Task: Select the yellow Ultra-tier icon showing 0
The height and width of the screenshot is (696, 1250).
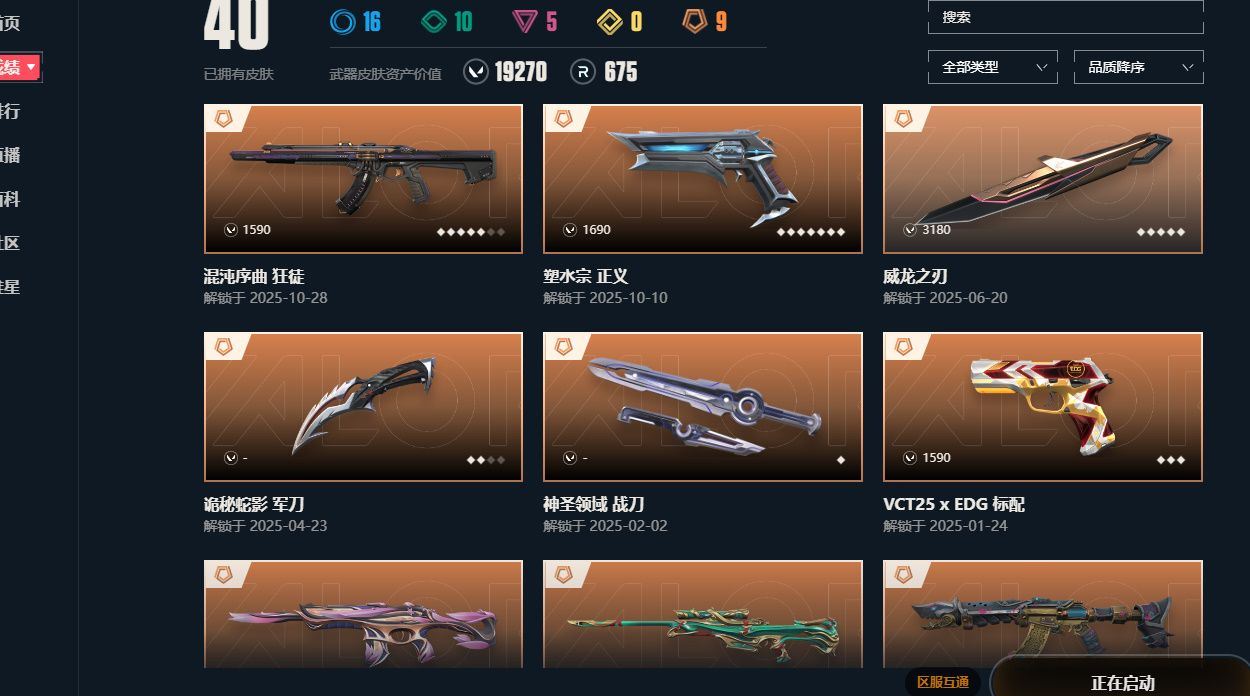Action: [609, 21]
